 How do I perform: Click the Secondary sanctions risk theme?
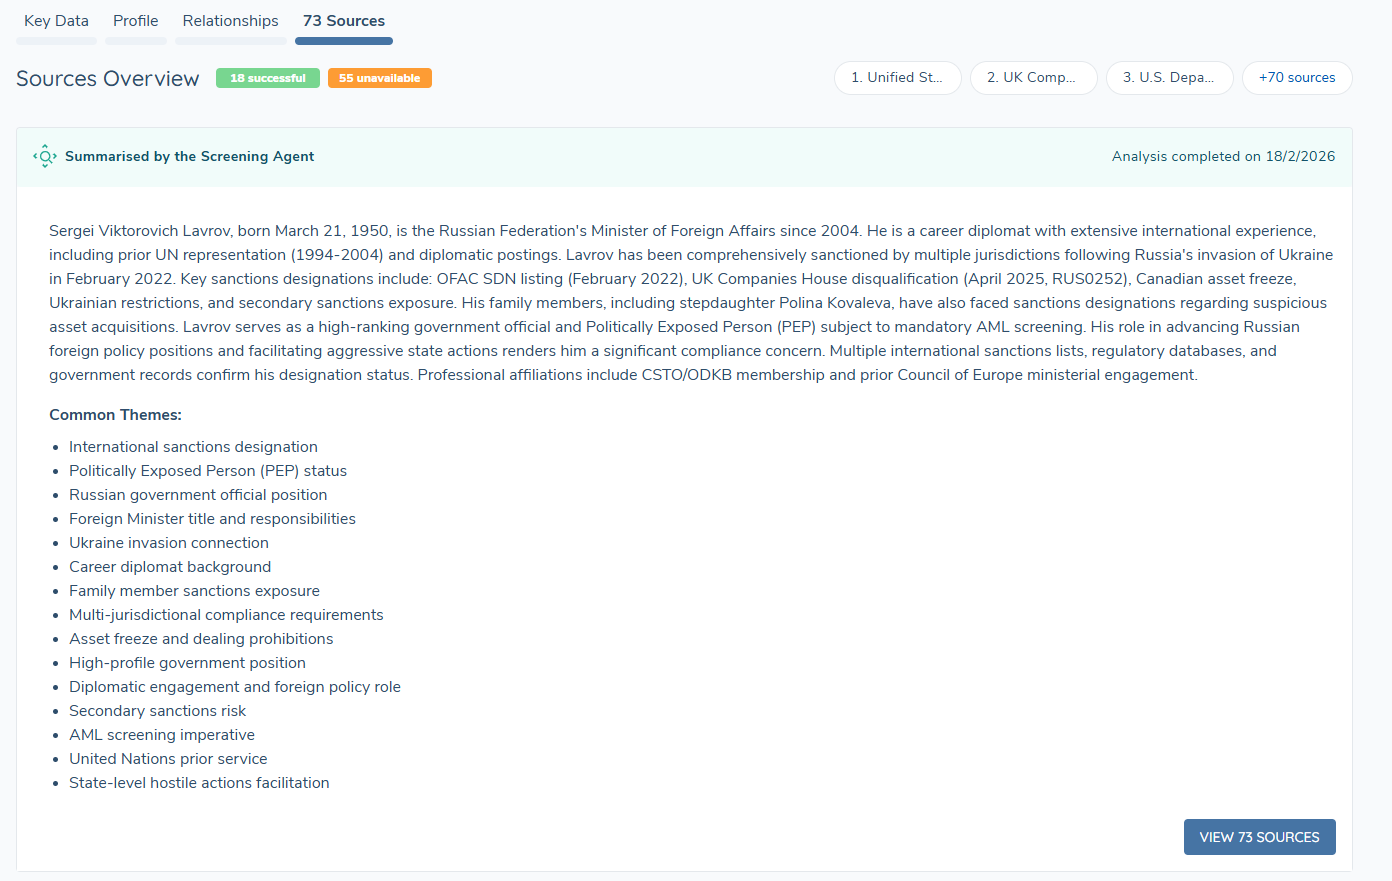pos(157,711)
